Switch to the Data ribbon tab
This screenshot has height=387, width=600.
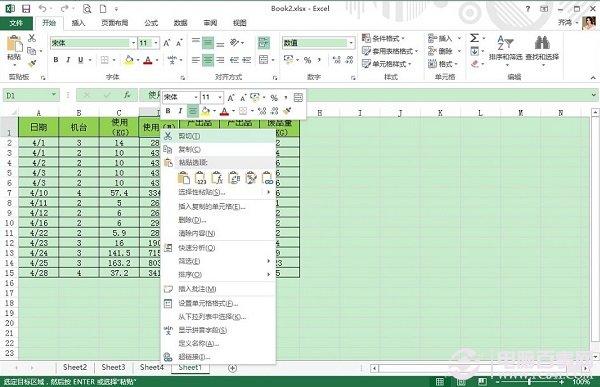click(180, 23)
